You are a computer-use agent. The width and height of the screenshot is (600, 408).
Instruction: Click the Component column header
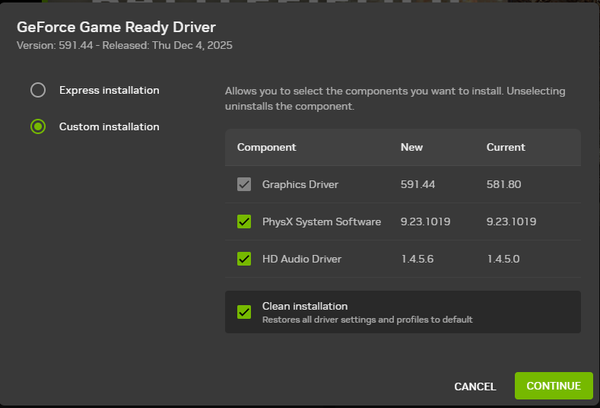tap(266, 147)
